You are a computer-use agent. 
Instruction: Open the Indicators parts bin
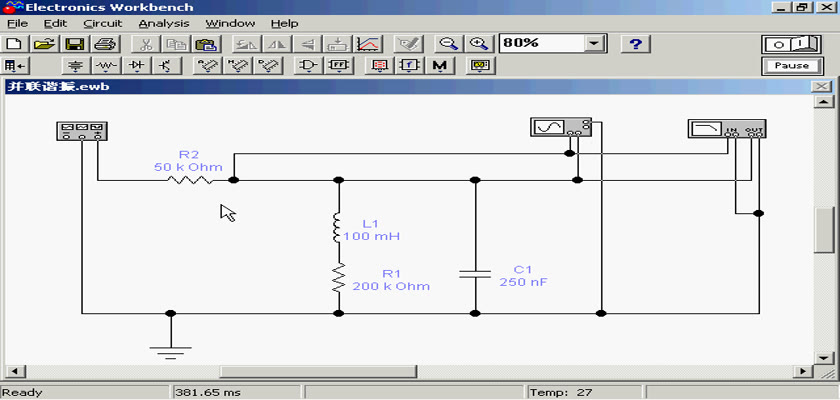click(x=379, y=66)
